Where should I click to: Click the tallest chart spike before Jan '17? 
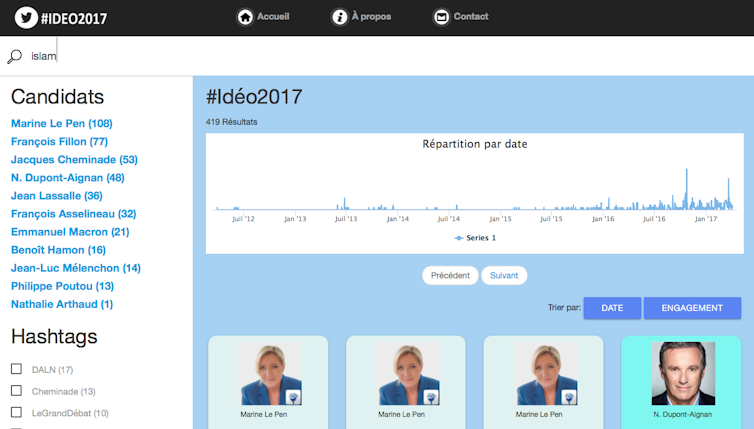(x=687, y=189)
